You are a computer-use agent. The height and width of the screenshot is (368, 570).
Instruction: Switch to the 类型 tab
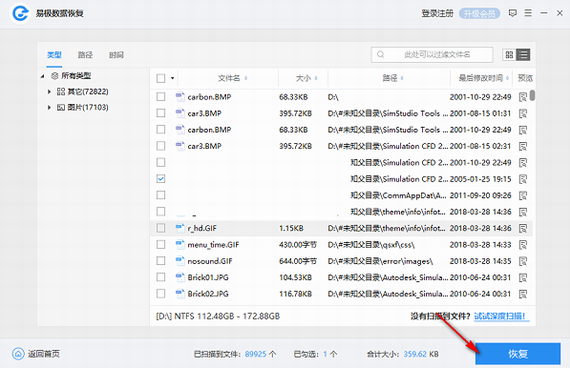pos(54,55)
